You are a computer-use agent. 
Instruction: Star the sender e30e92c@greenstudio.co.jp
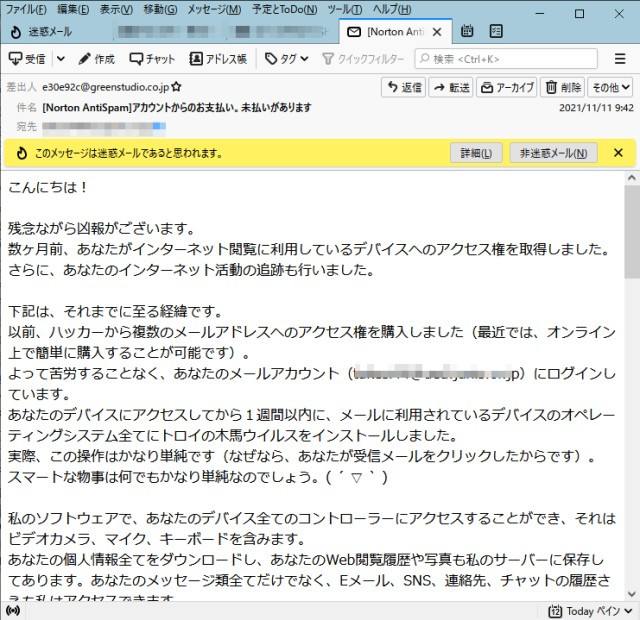click(x=176, y=87)
